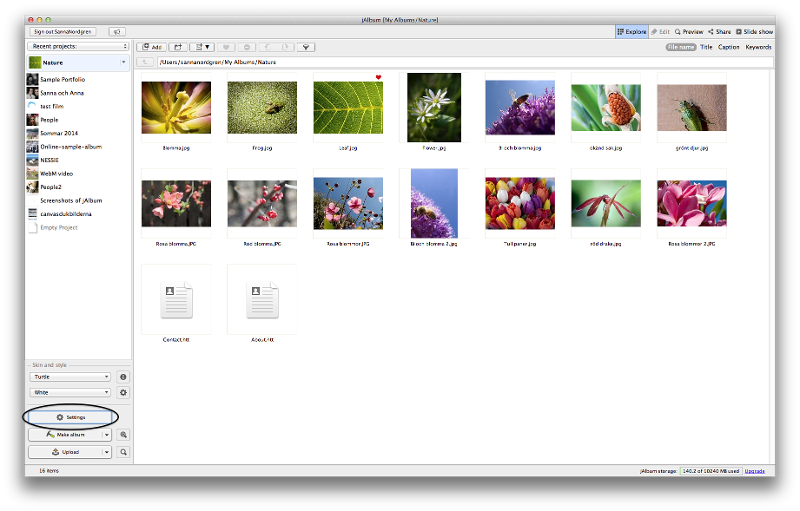The height and width of the screenshot is (511, 800).
Task: Select the Frog.jpg thumbnail
Action: [262, 108]
